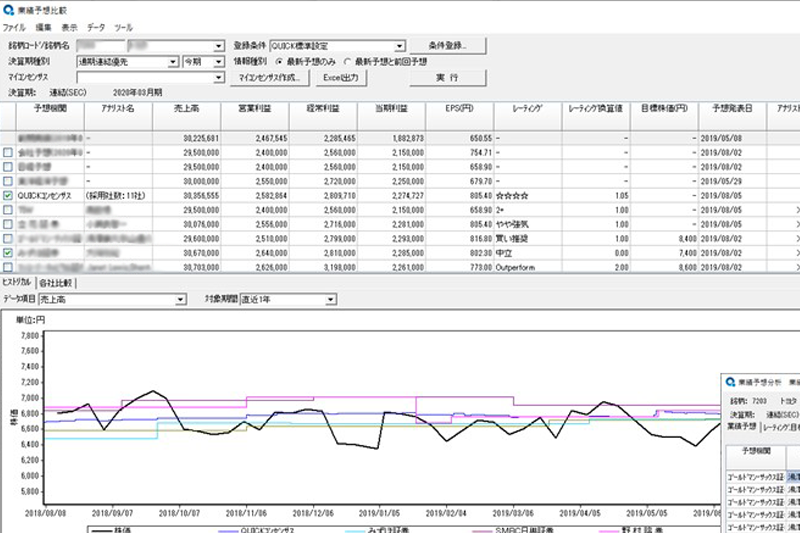Click the 2,467,545 営業利益 cell
800x533 pixels.
(x=255, y=138)
